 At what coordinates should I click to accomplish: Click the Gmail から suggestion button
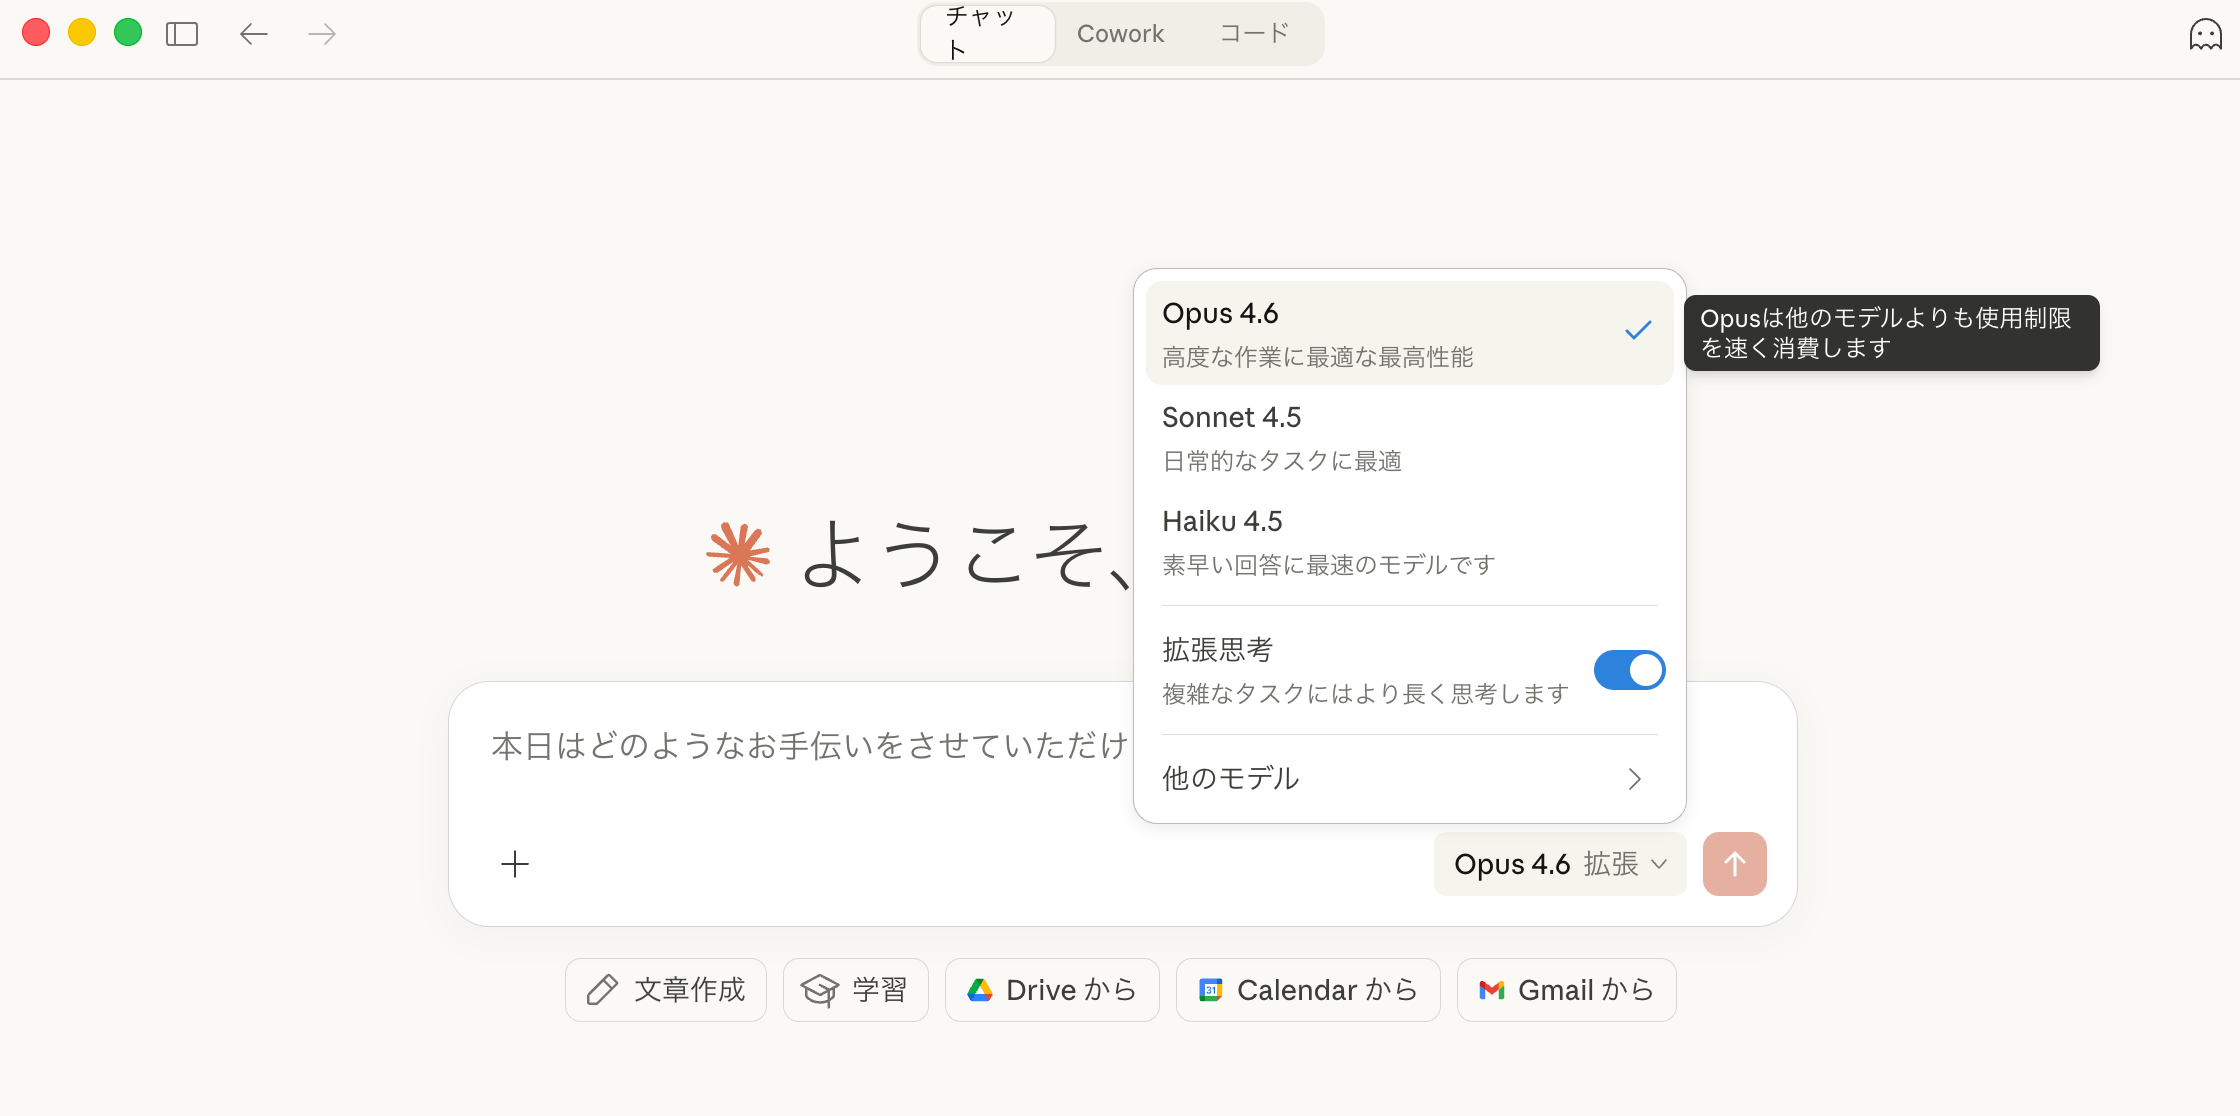(1566, 990)
